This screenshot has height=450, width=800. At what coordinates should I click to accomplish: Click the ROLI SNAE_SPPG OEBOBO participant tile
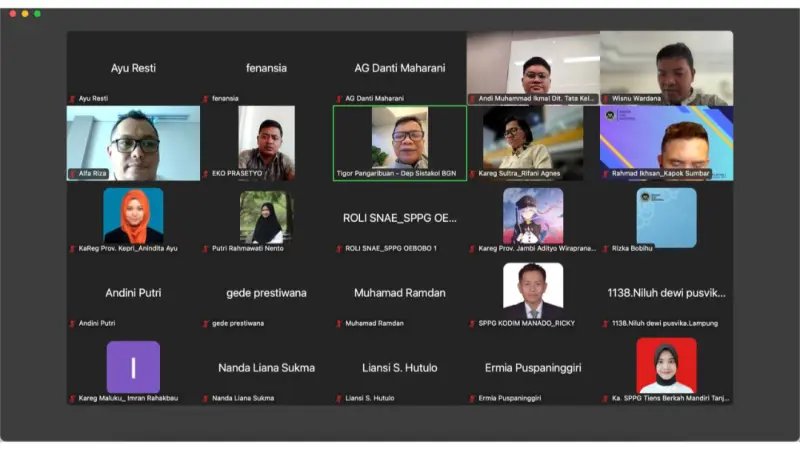[x=399, y=218]
